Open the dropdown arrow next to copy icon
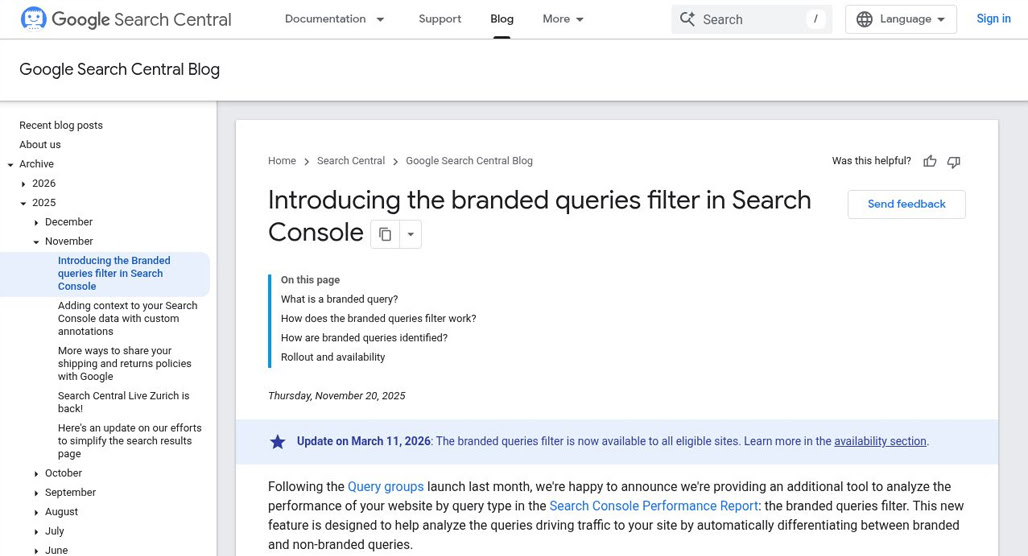The height and width of the screenshot is (556, 1028). pos(410,234)
